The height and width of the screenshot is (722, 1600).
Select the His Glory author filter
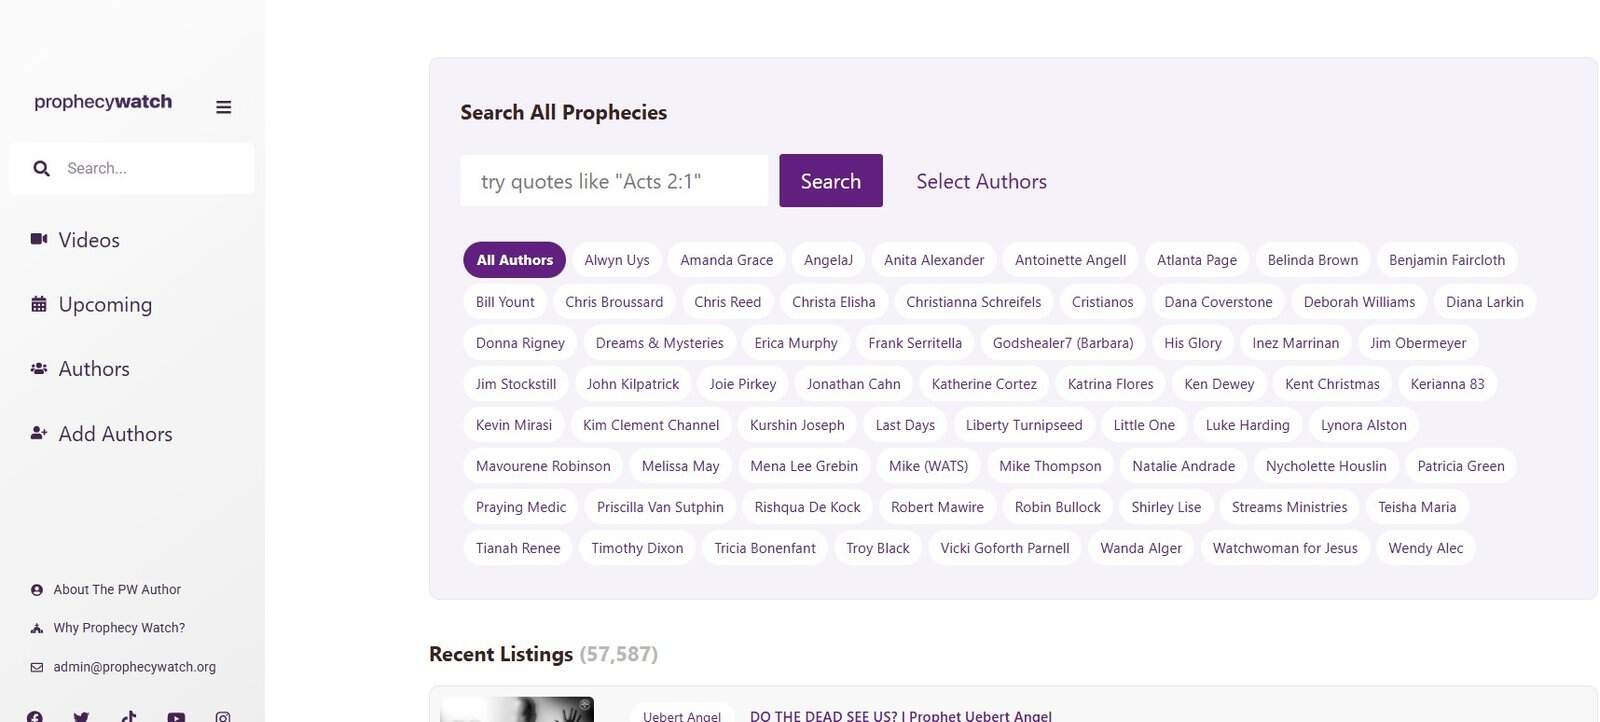point(1193,343)
